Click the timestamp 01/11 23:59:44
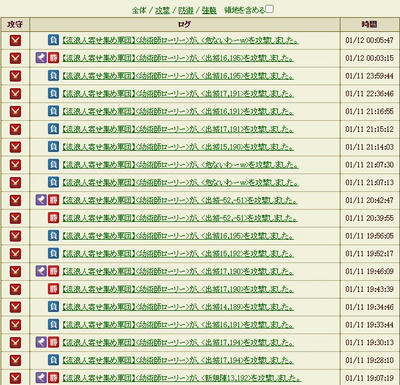Viewport: 400px width, 385px height. coord(369,76)
